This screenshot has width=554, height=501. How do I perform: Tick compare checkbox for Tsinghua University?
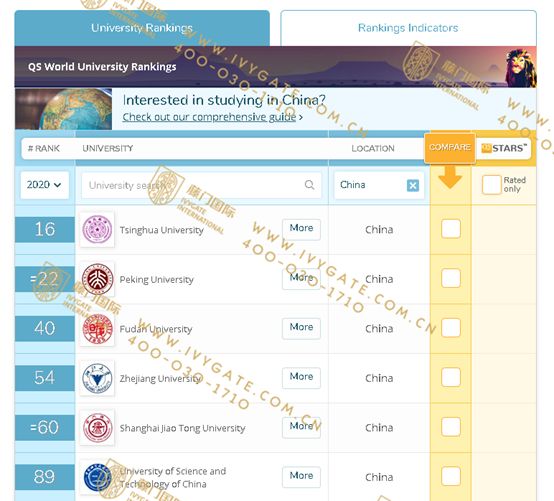[451, 229]
